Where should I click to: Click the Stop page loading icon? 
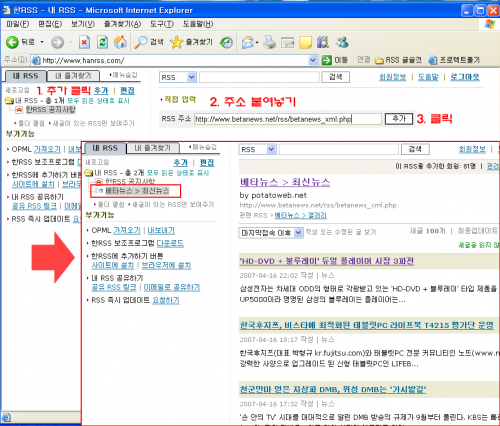[84, 42]
